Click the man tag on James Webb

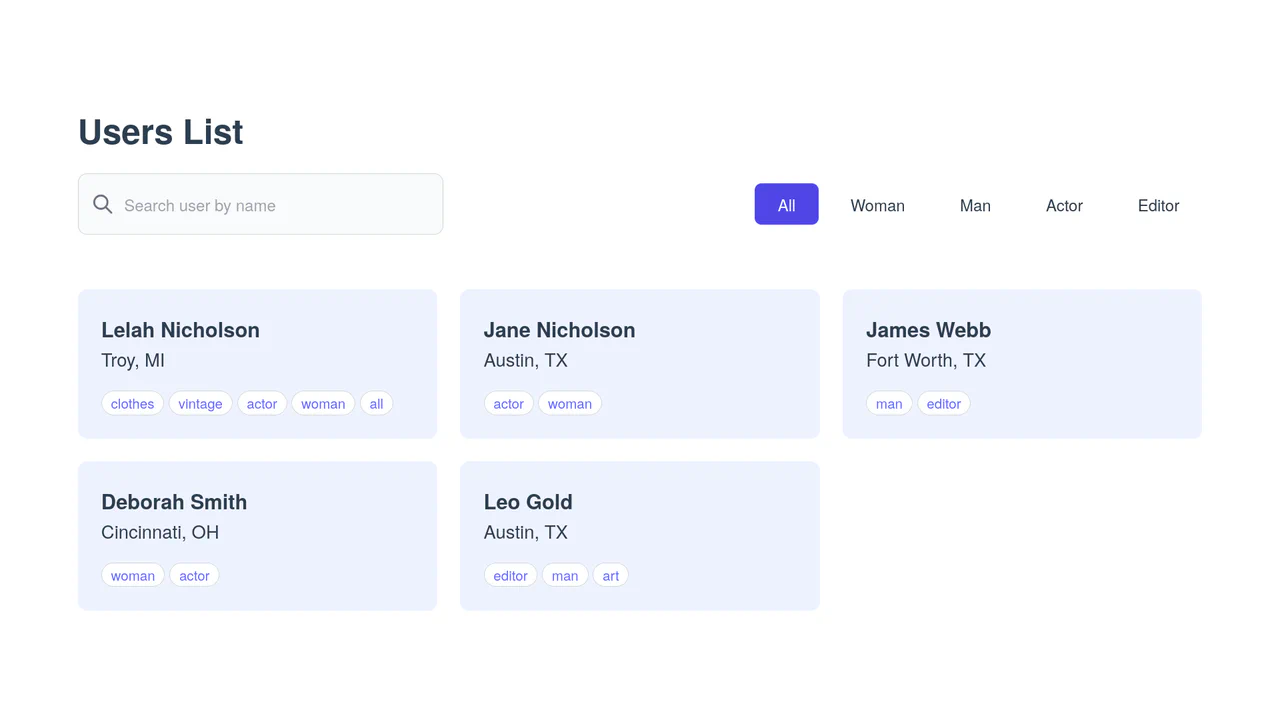[x=889, y=404]
